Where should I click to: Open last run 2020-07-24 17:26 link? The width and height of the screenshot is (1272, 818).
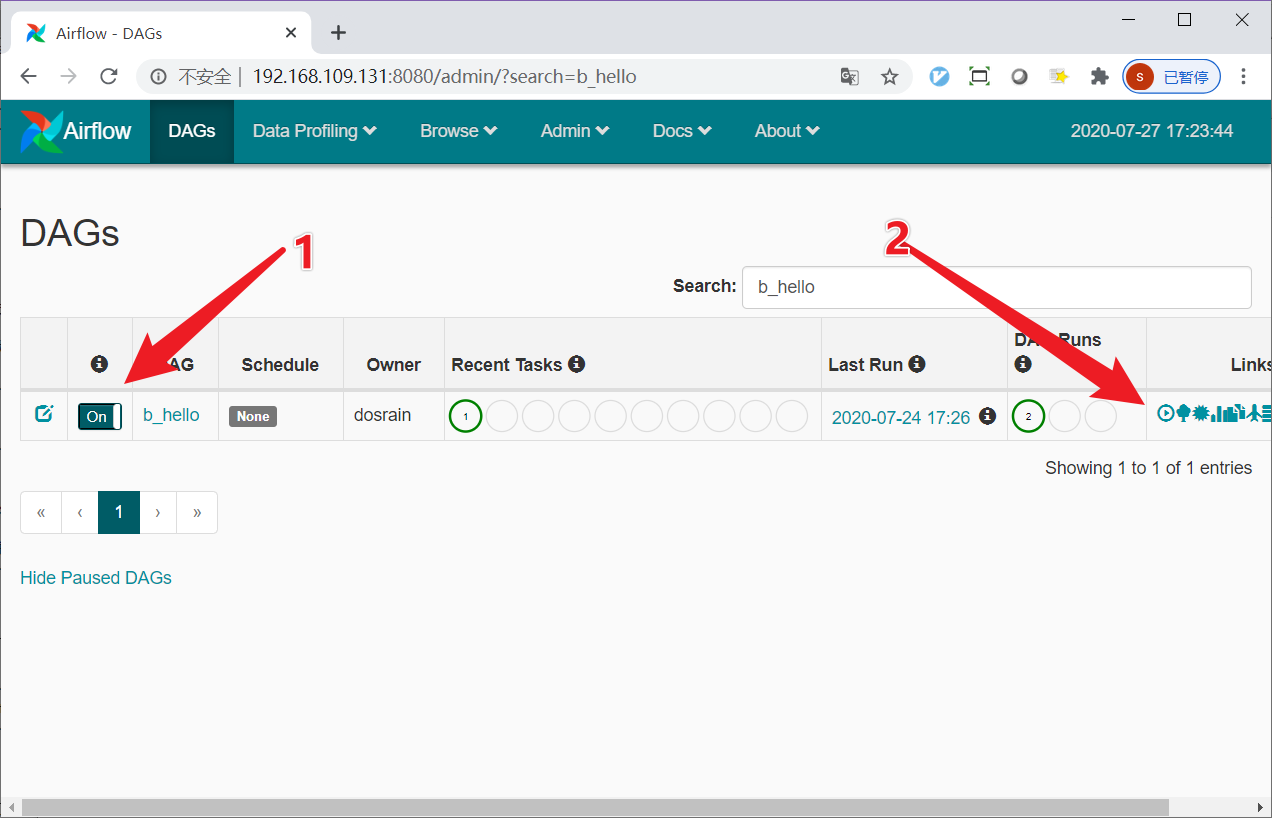click(901, 418)
